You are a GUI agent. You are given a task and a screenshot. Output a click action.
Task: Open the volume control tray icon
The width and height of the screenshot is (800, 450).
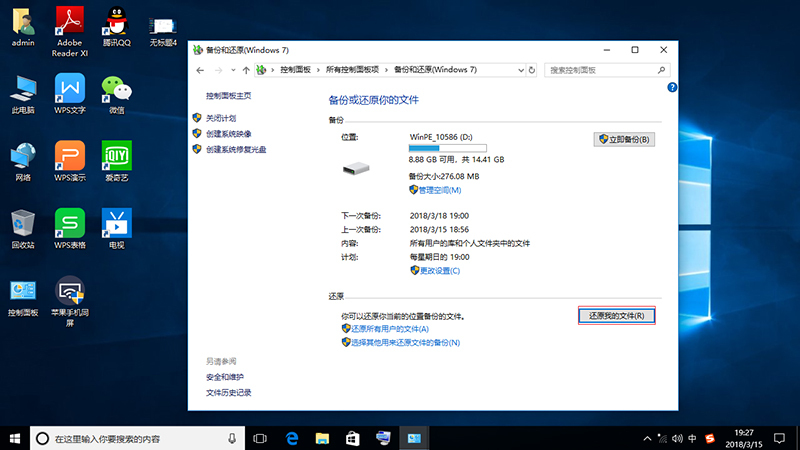(x=678, y=438)
